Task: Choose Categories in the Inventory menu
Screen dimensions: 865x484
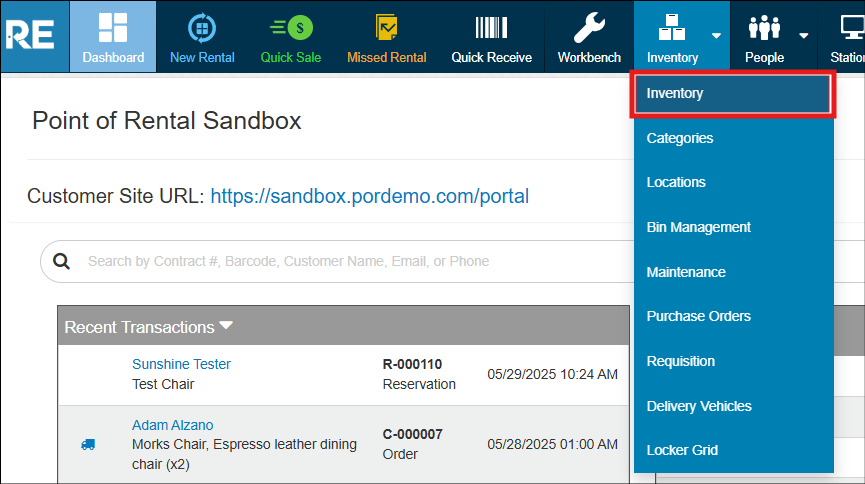Action: [680, 138]
